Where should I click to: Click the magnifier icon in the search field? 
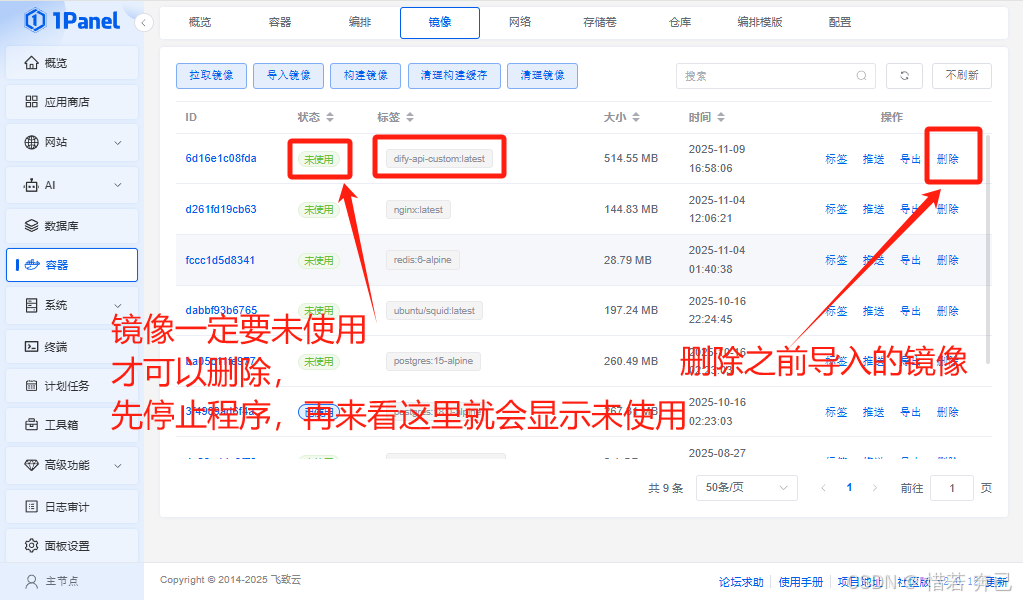coord(861,76)
